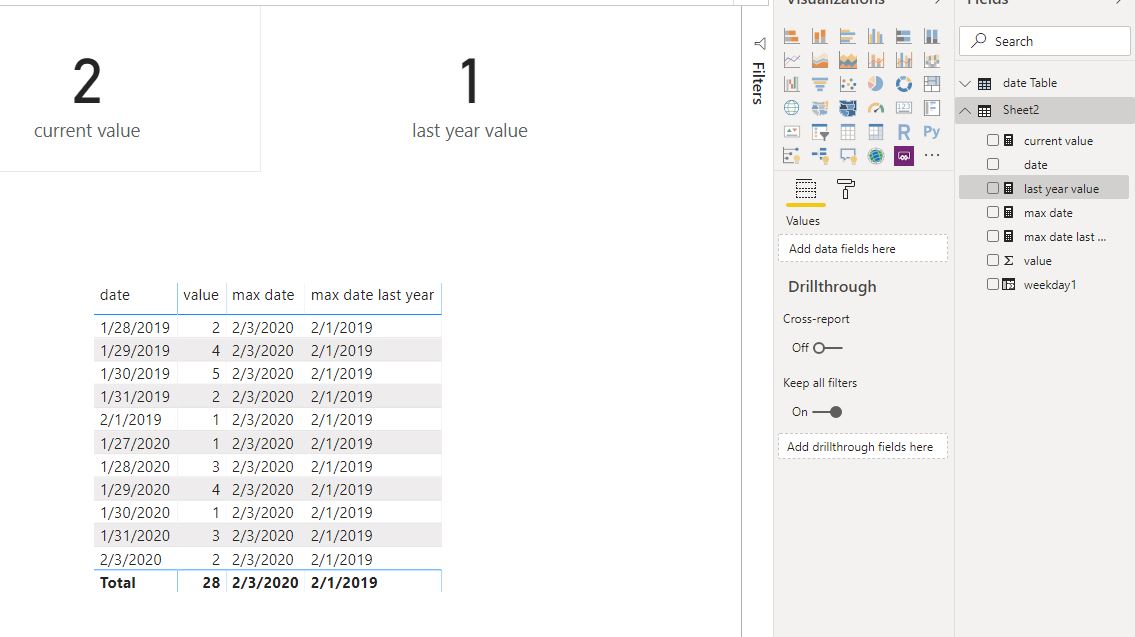The image size is (1135, 637).
Task: Select the treemap visual
Action: tap(932, 84)
